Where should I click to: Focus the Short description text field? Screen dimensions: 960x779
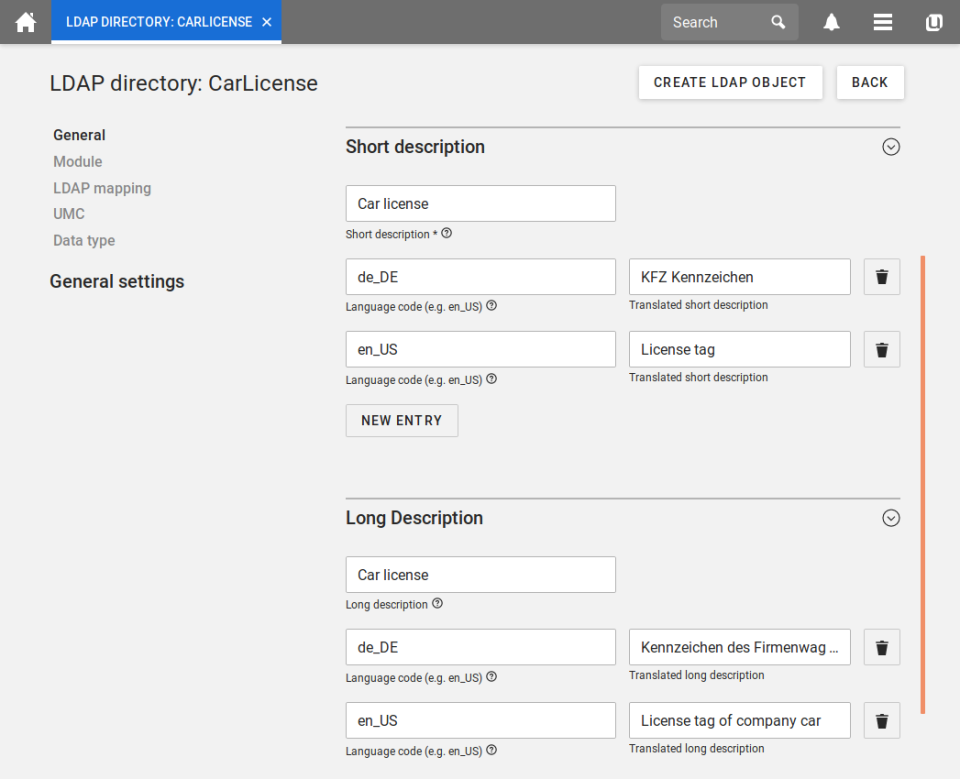point(480,204)
